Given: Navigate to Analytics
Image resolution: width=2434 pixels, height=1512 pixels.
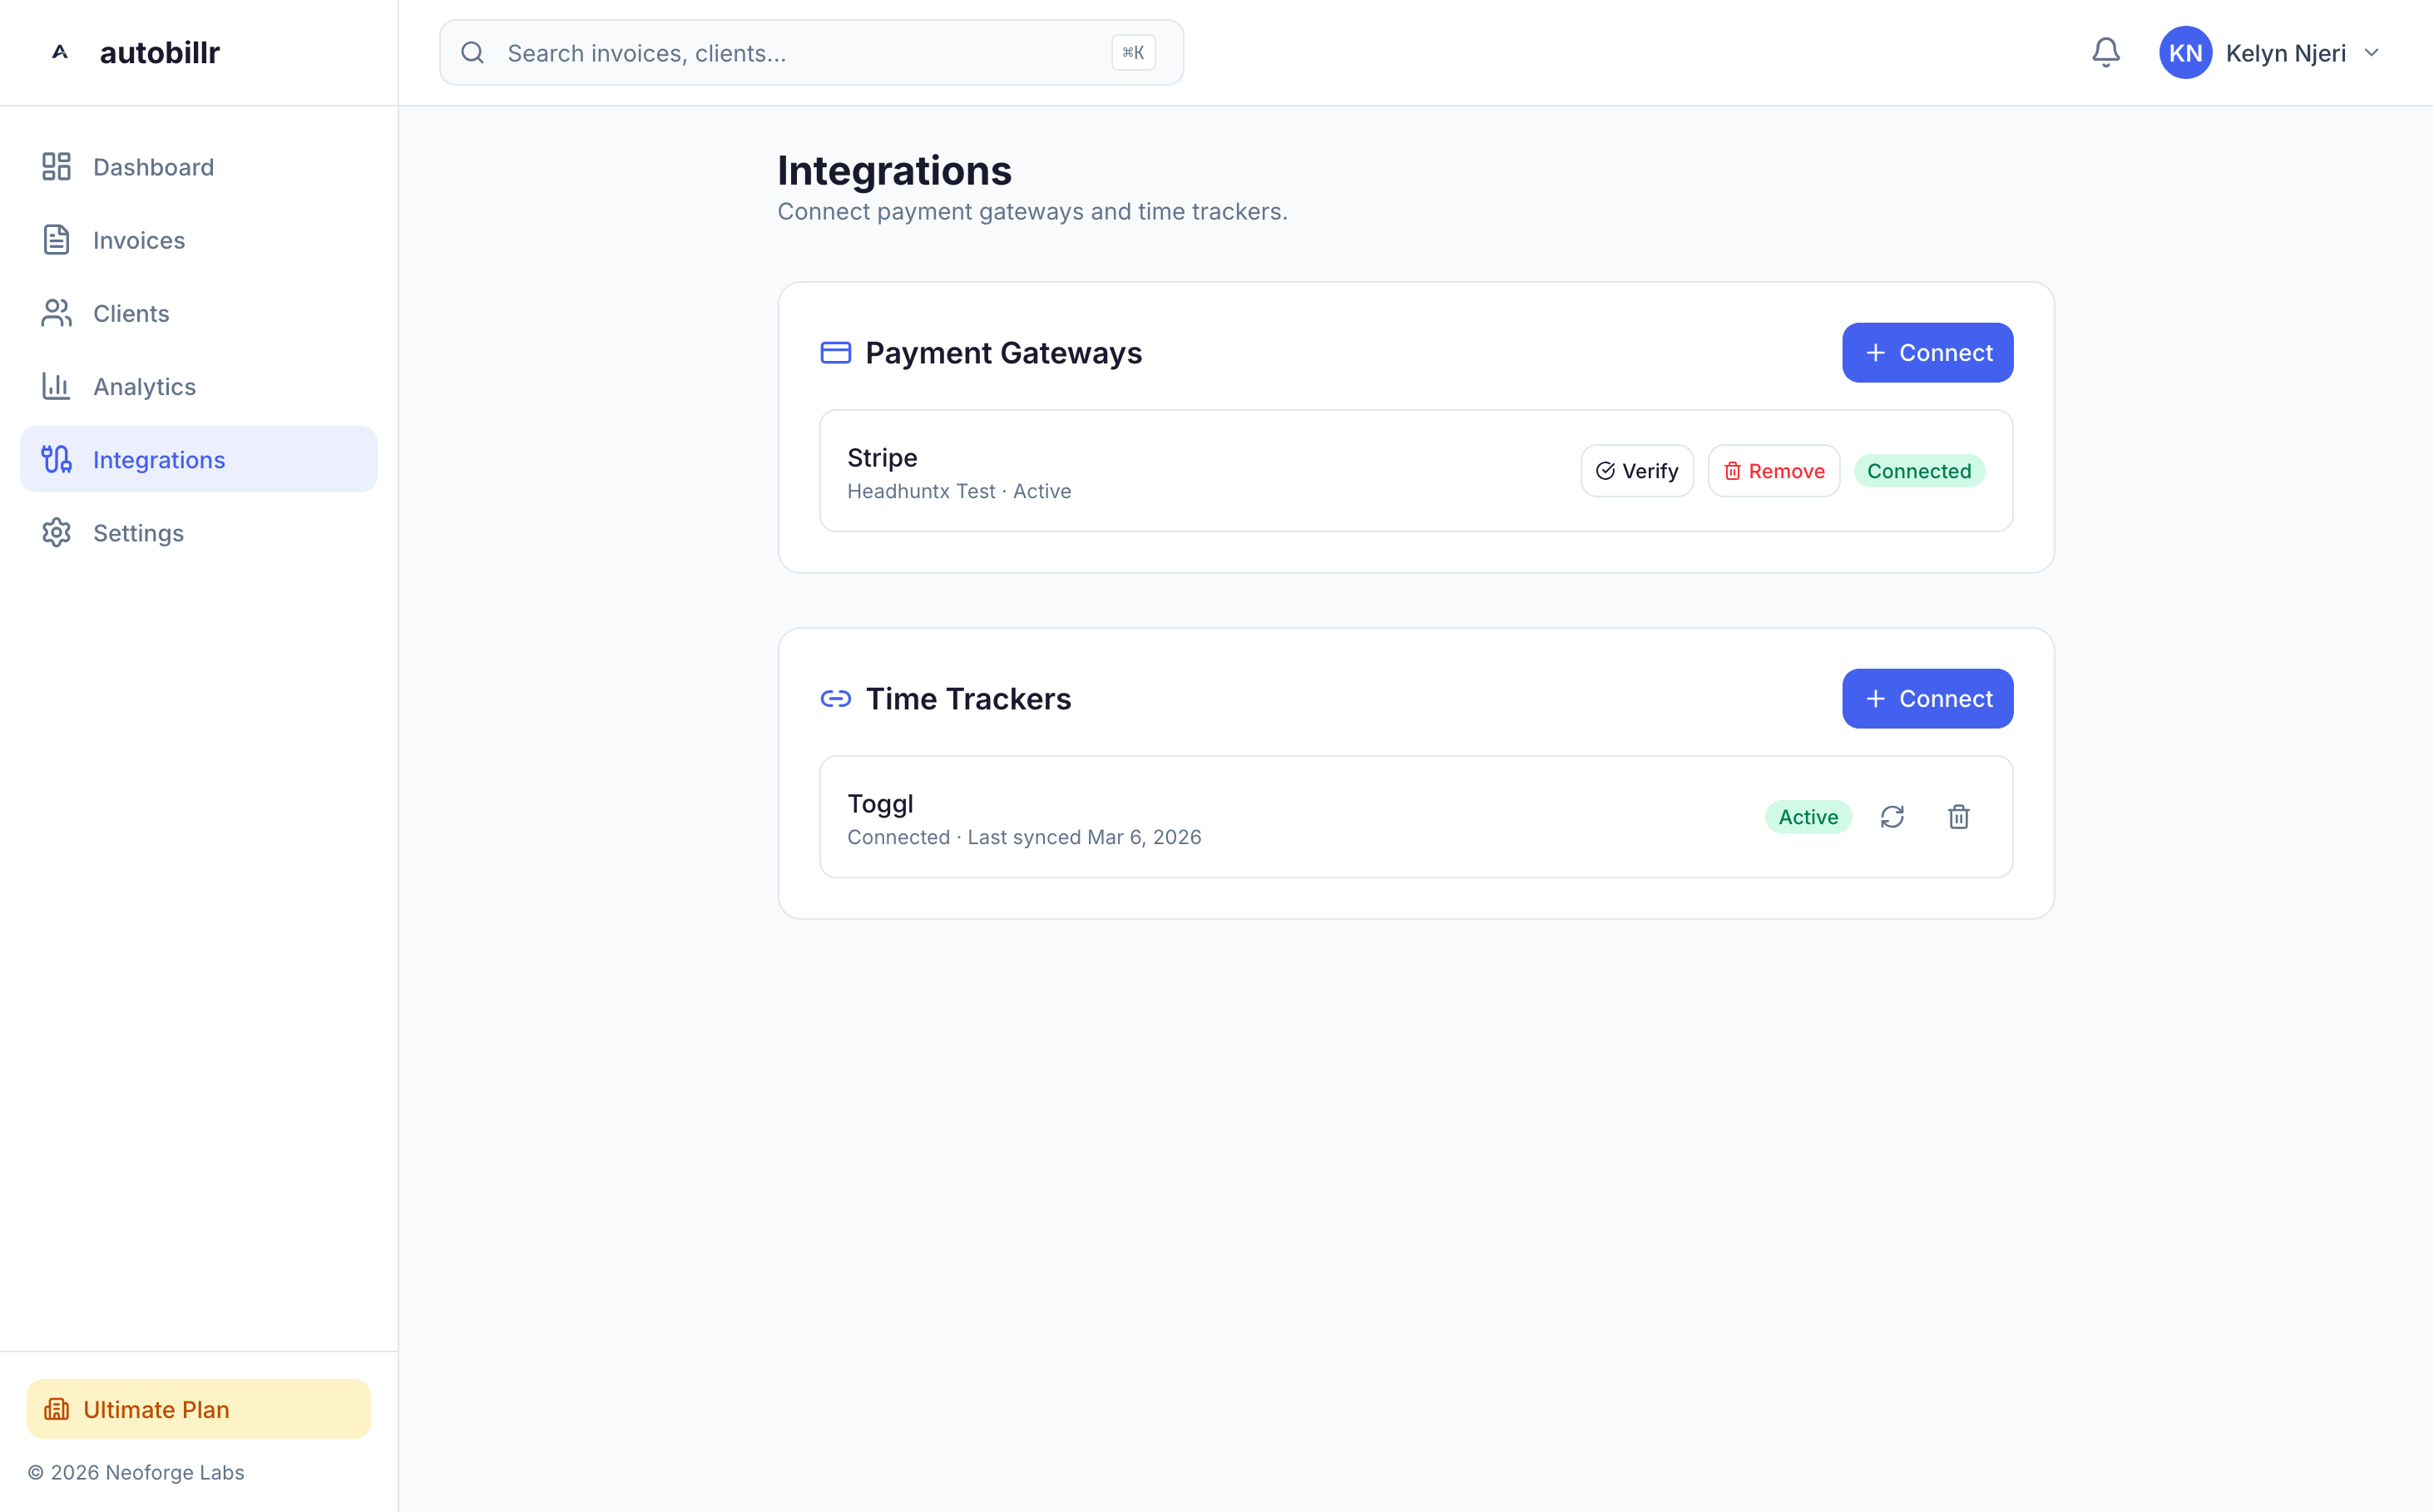Looking at the screenshot, I should [x=144, y=386].
